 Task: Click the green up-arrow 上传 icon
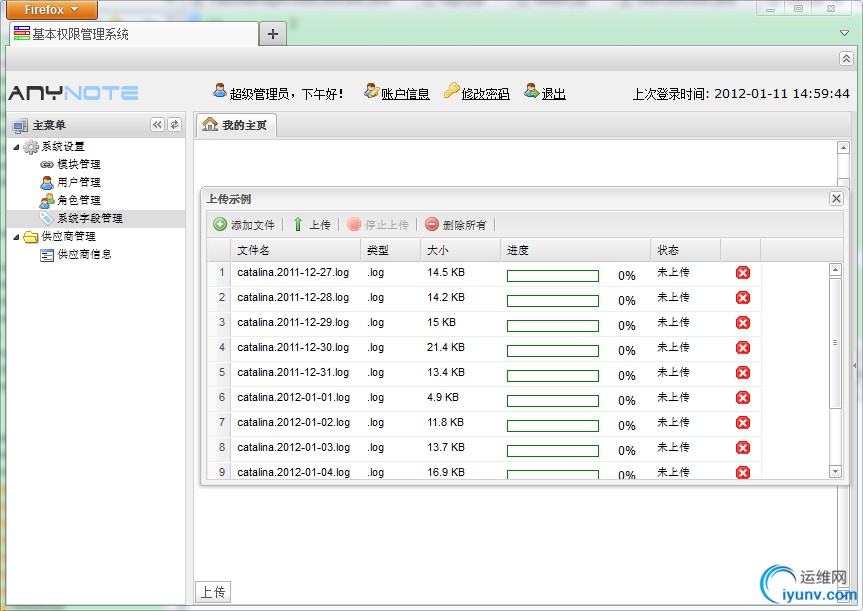point(298,224)
